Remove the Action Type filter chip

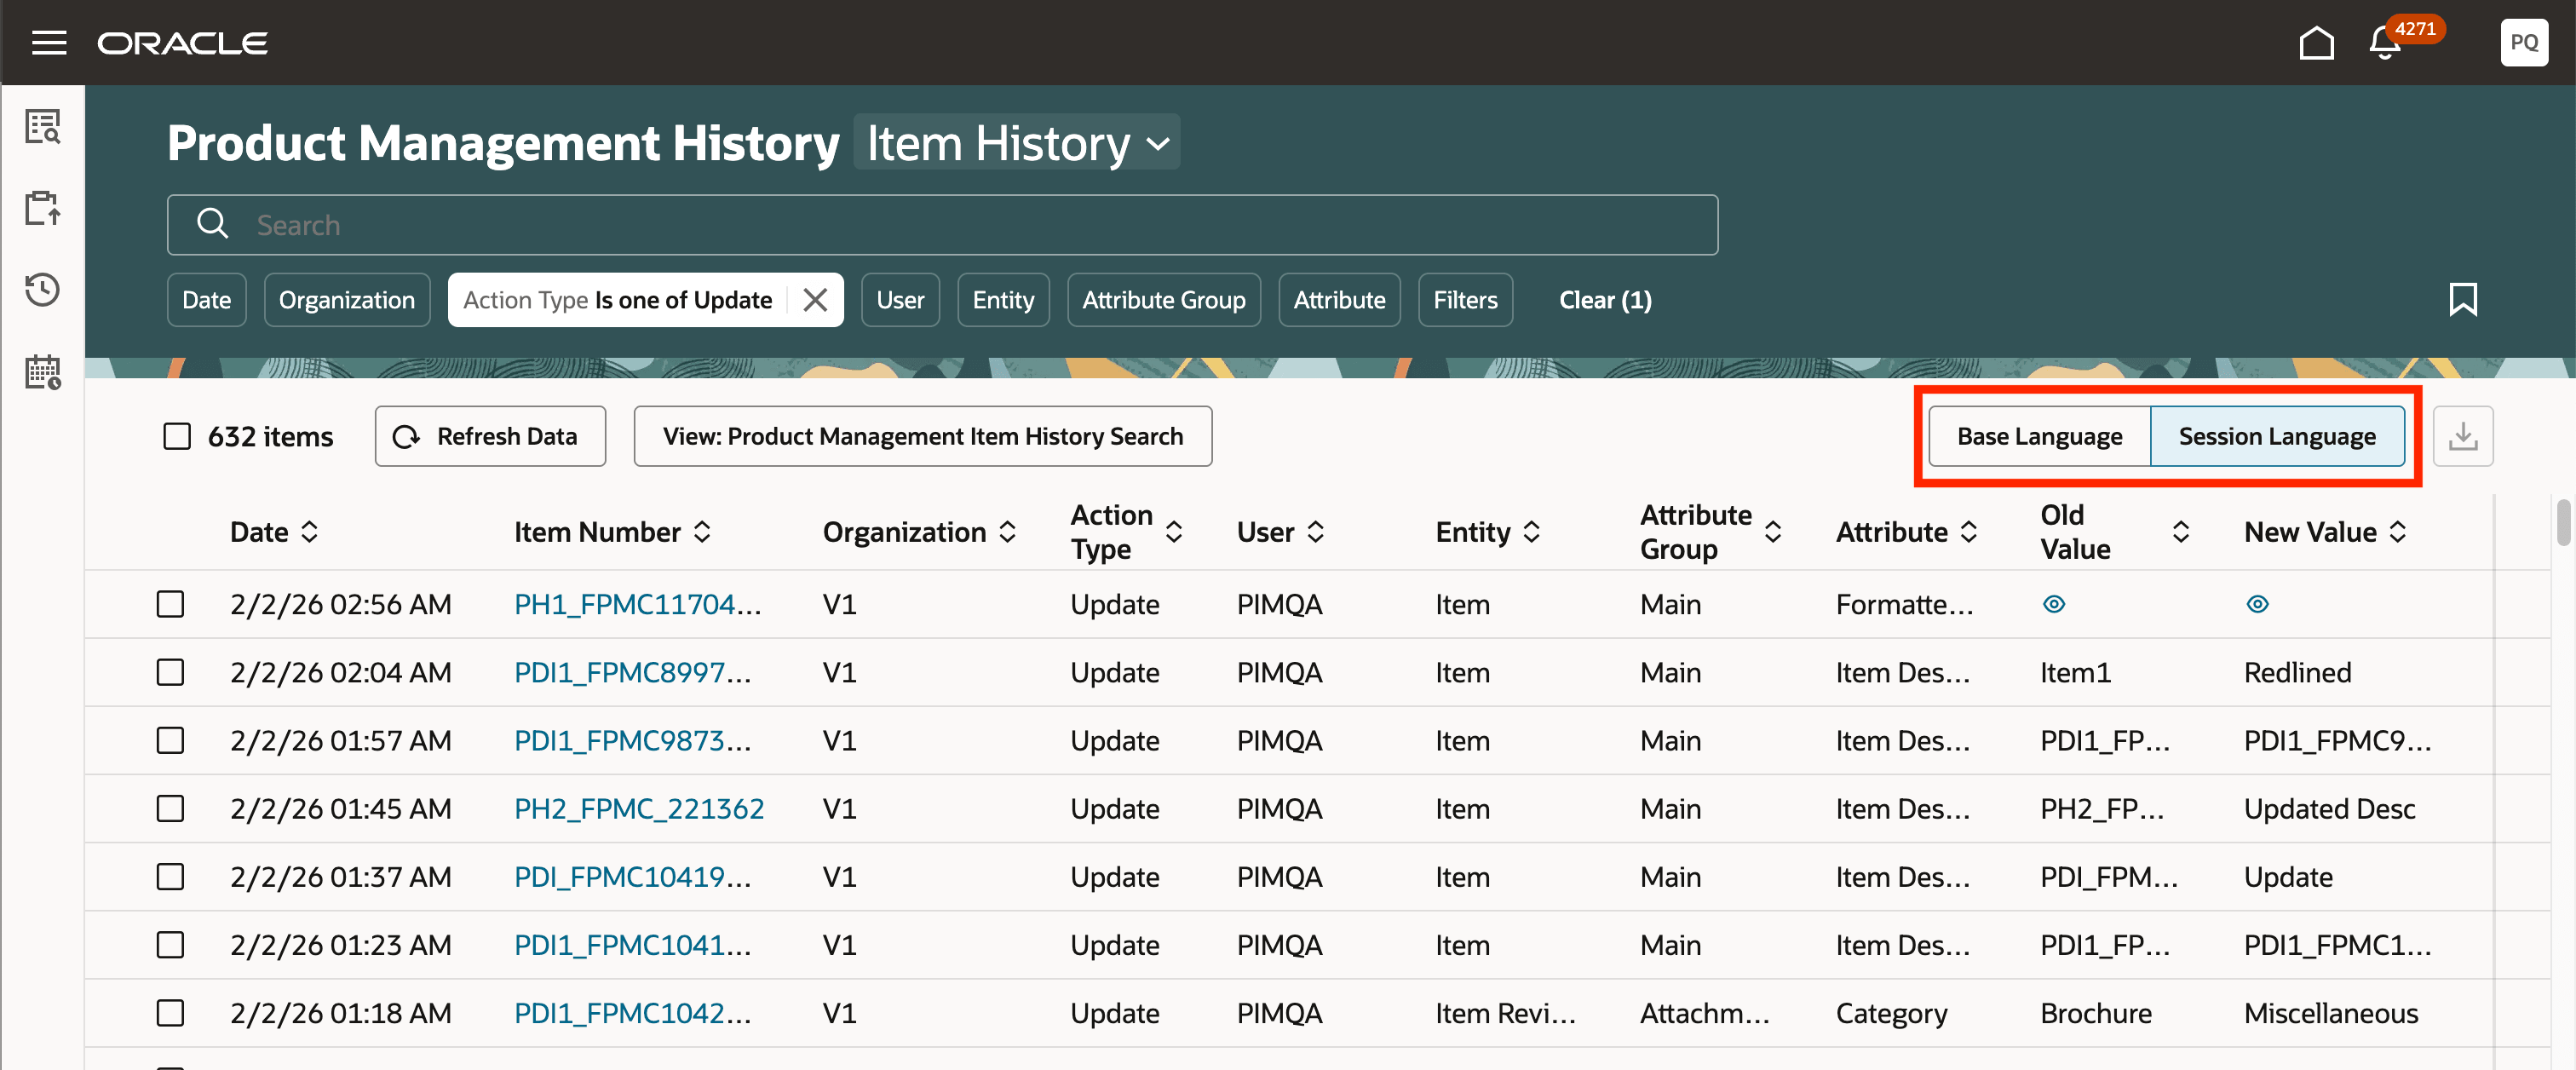point(815,300)
